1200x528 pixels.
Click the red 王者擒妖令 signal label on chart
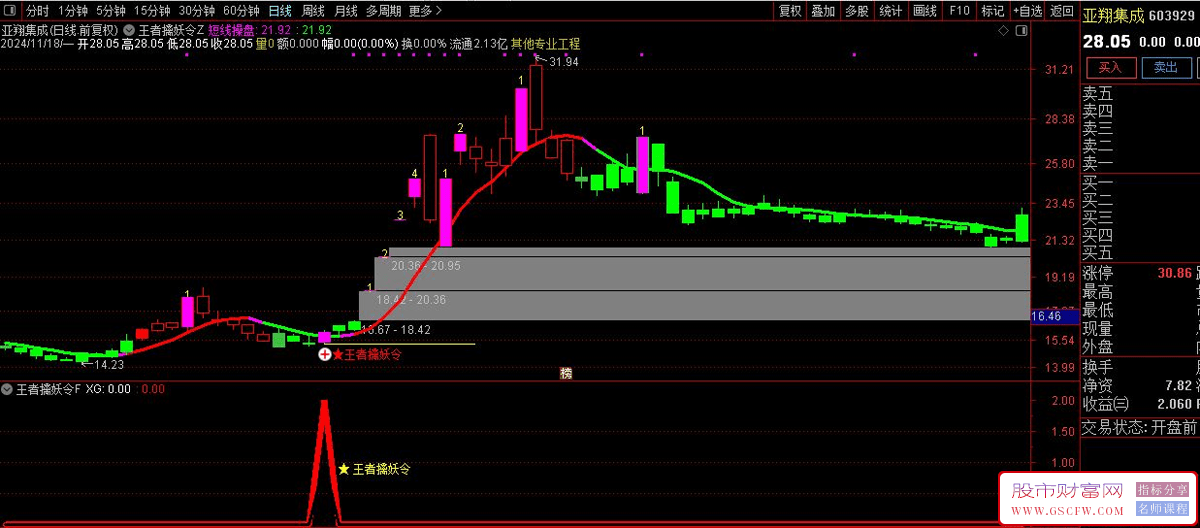(367, 354)
